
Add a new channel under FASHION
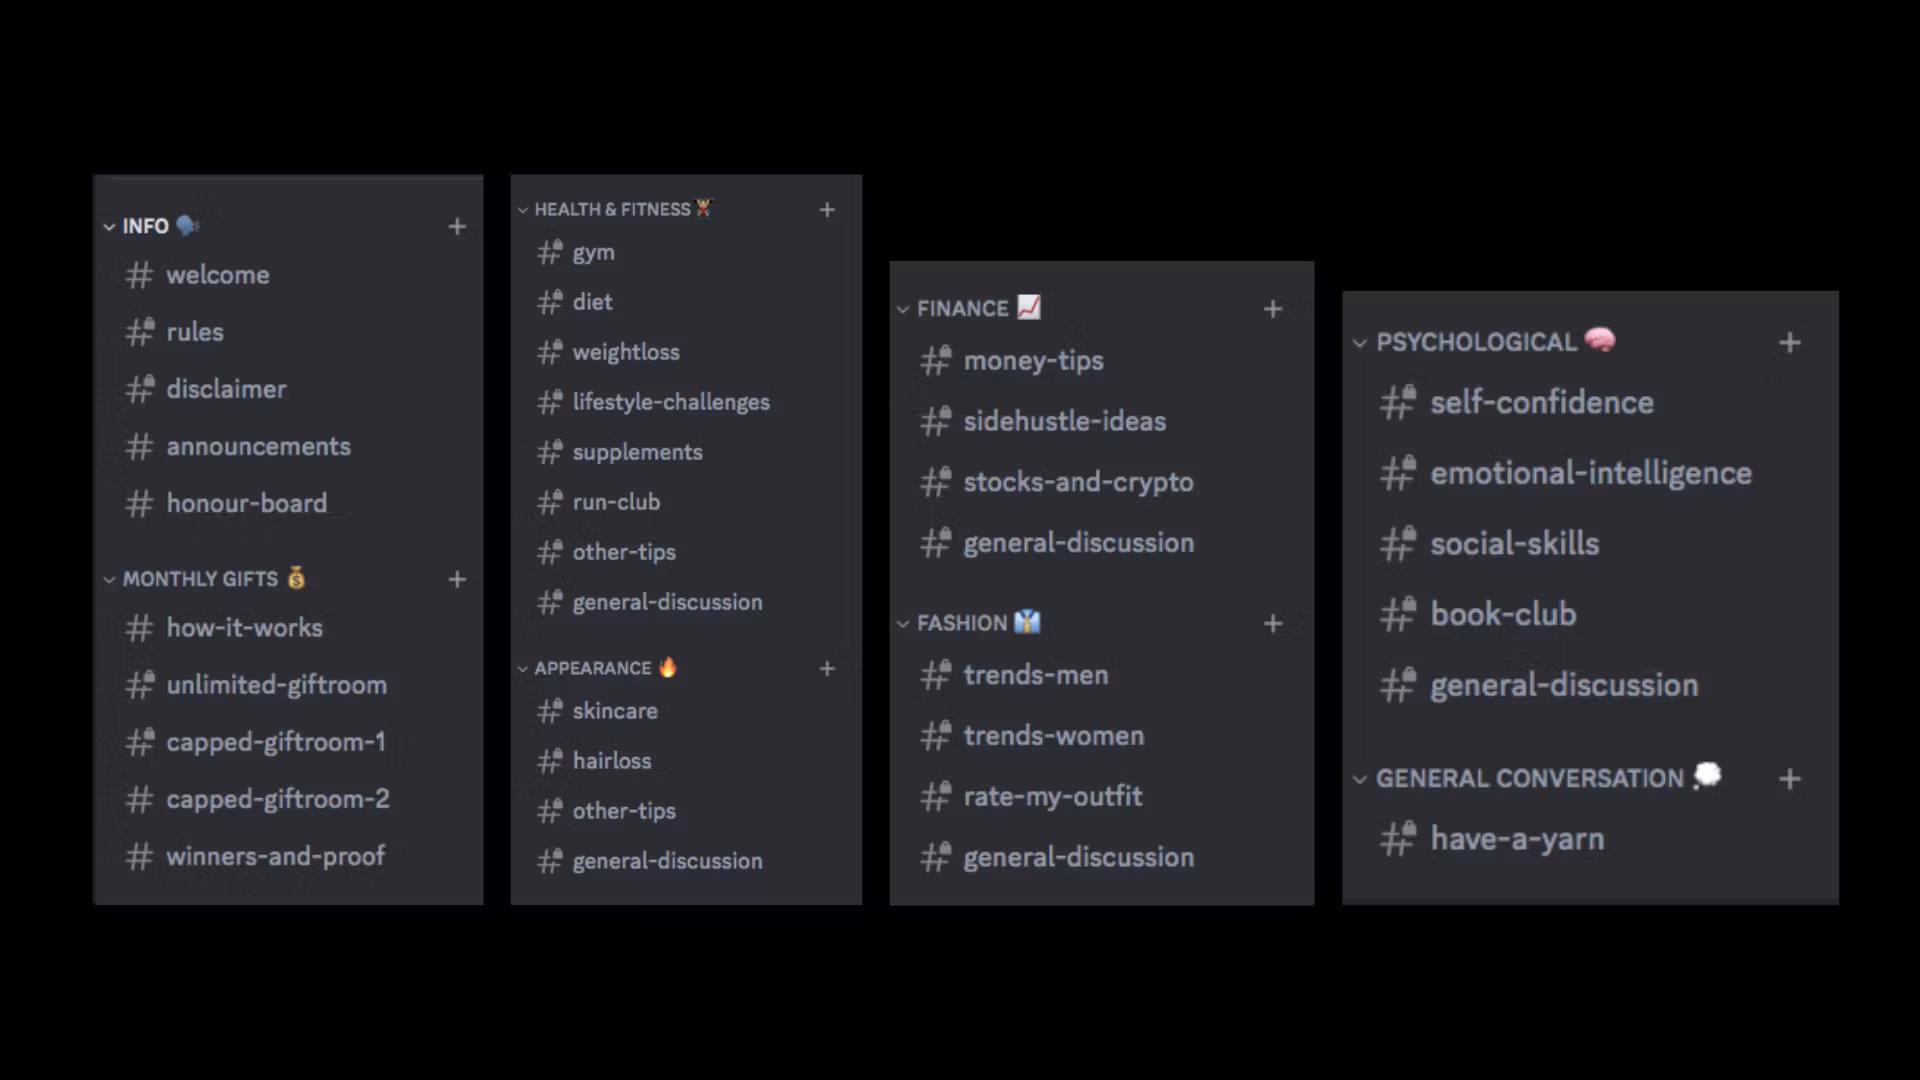1273,624
